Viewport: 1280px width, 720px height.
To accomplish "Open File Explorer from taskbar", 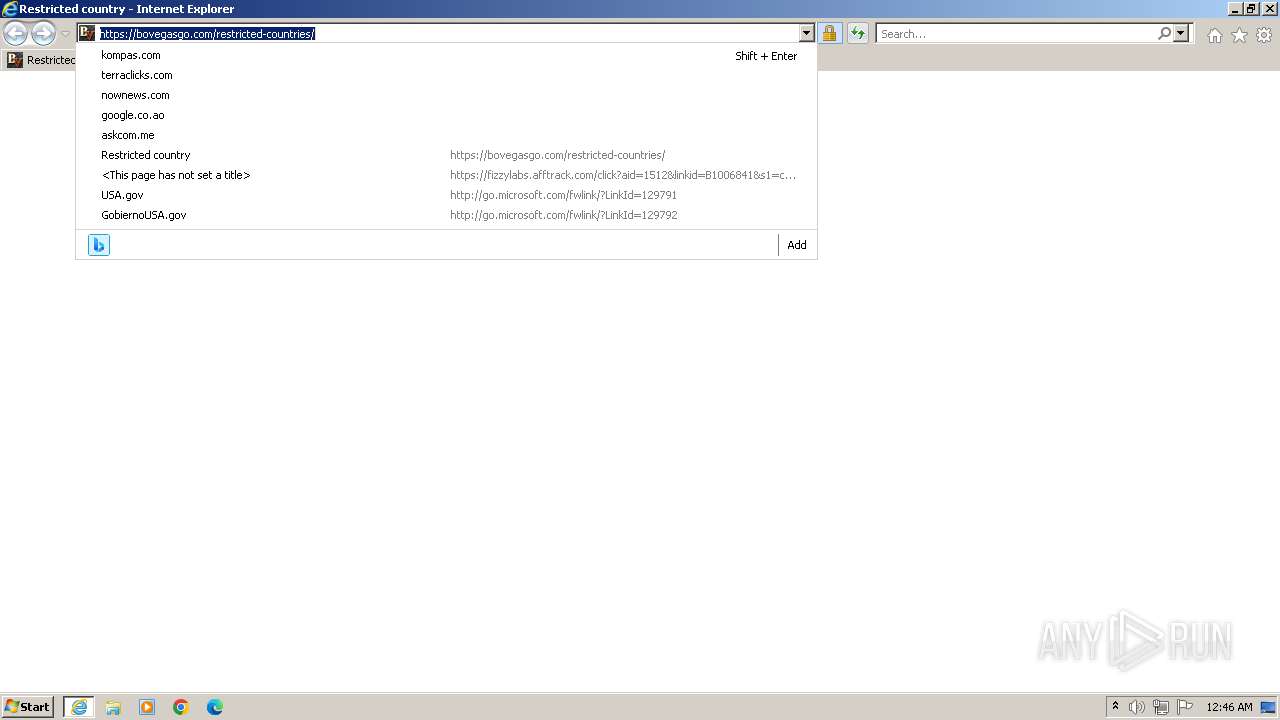I will [x=113, y=707].
